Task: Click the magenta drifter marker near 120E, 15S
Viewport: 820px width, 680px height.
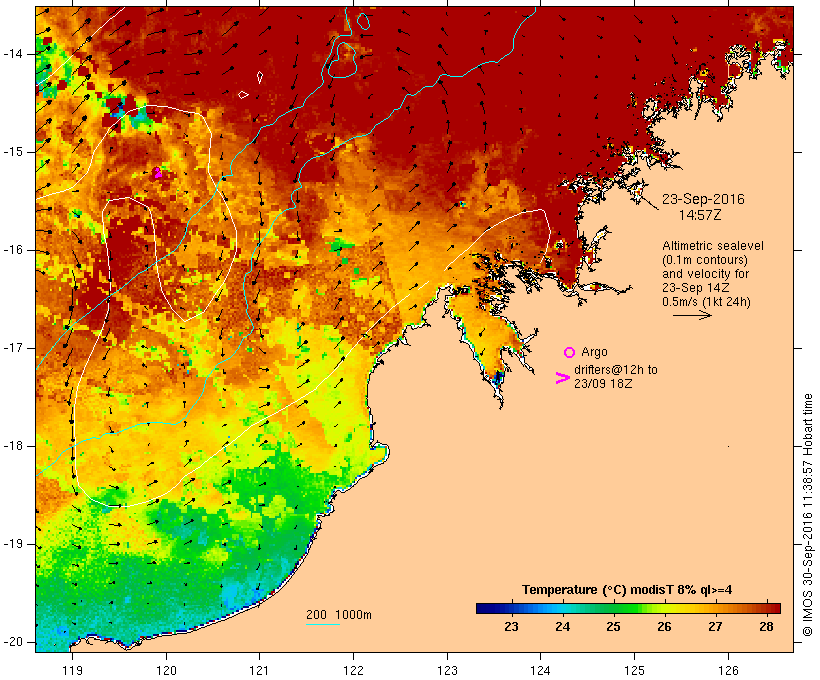Action: click(157, 173)
